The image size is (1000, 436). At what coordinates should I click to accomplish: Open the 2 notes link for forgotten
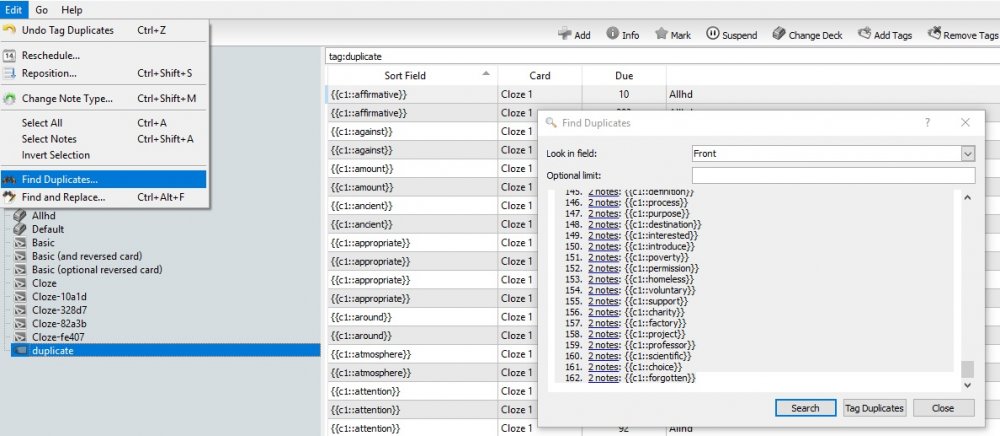(x=602, y=378)
